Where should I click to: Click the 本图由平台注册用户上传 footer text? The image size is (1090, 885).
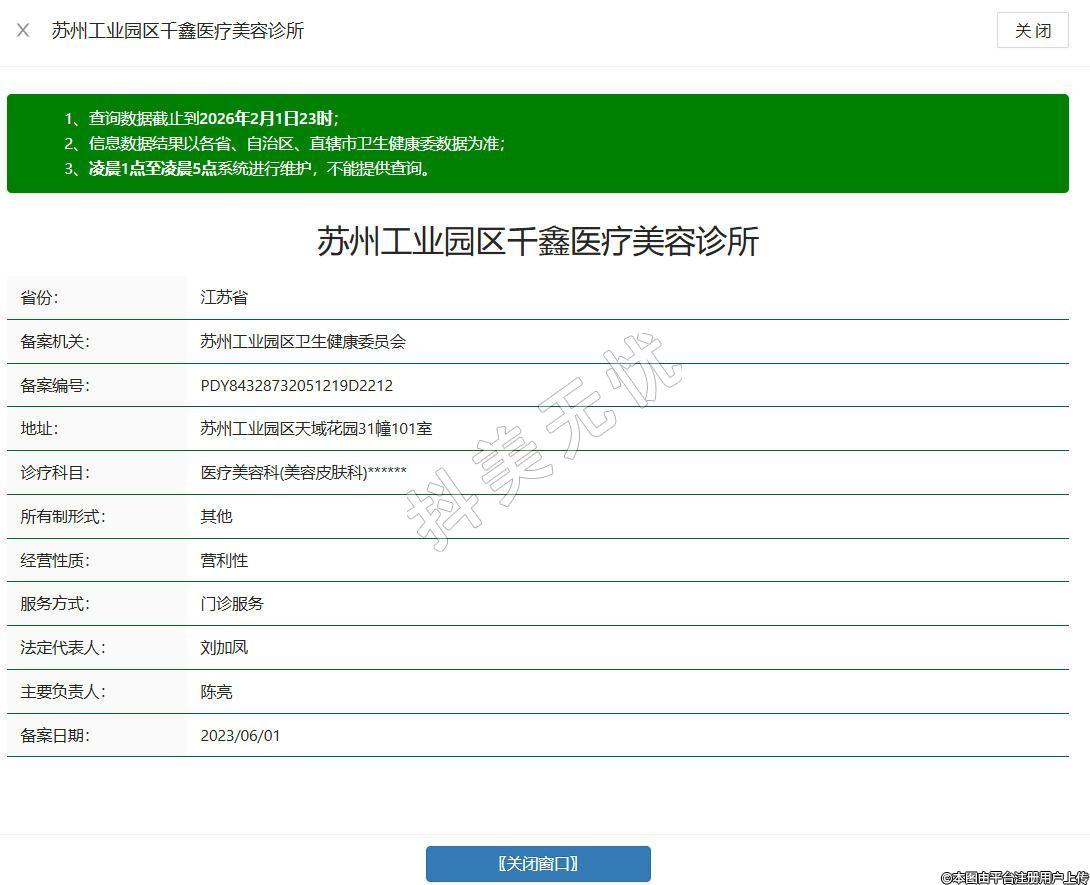click(x=1014, y=877)
